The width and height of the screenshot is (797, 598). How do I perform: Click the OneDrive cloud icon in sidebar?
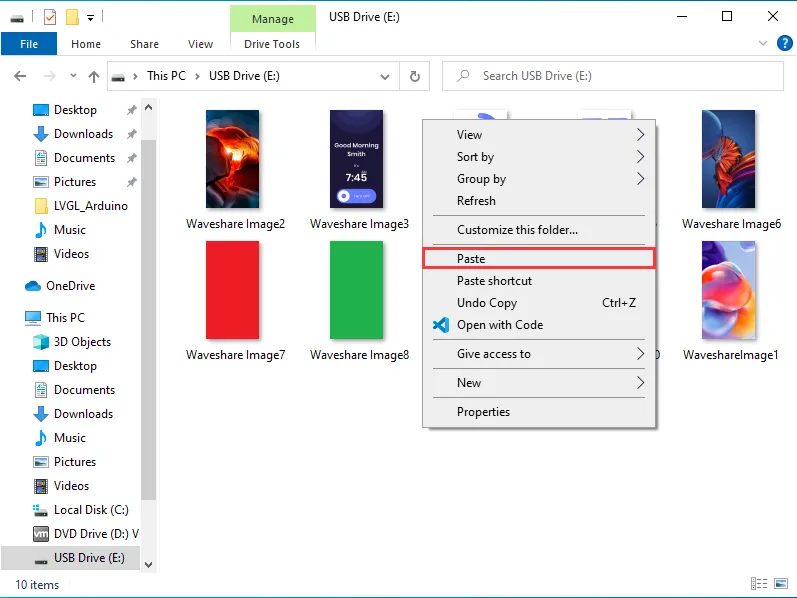pyautogui.click(x=33, y=286)
